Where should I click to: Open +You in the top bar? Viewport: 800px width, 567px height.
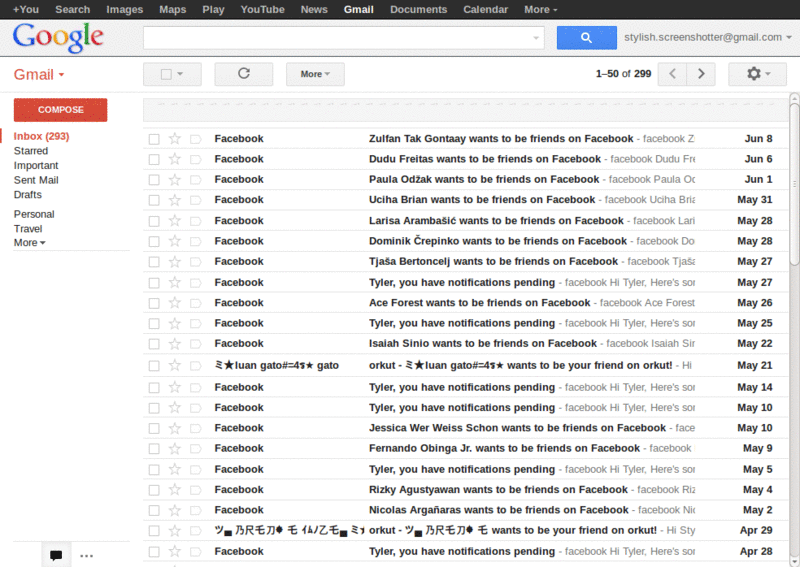coord(26,9)
